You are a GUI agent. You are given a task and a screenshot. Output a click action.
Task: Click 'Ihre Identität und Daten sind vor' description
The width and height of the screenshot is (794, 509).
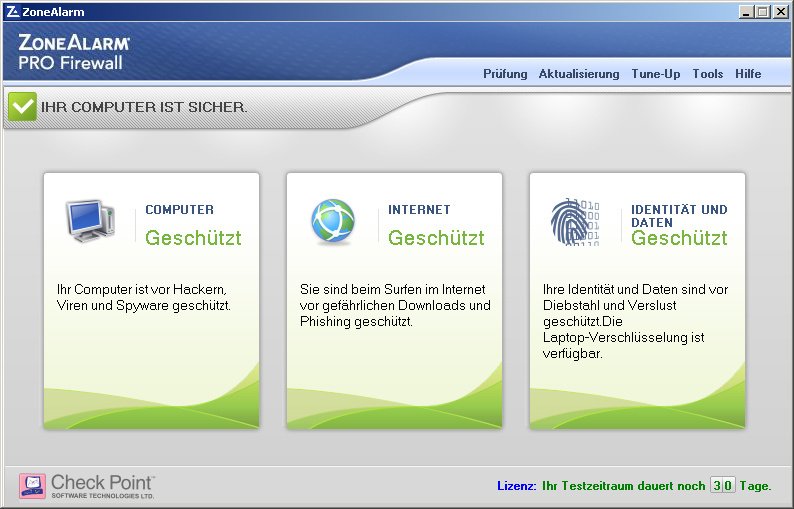coord(635,321)
